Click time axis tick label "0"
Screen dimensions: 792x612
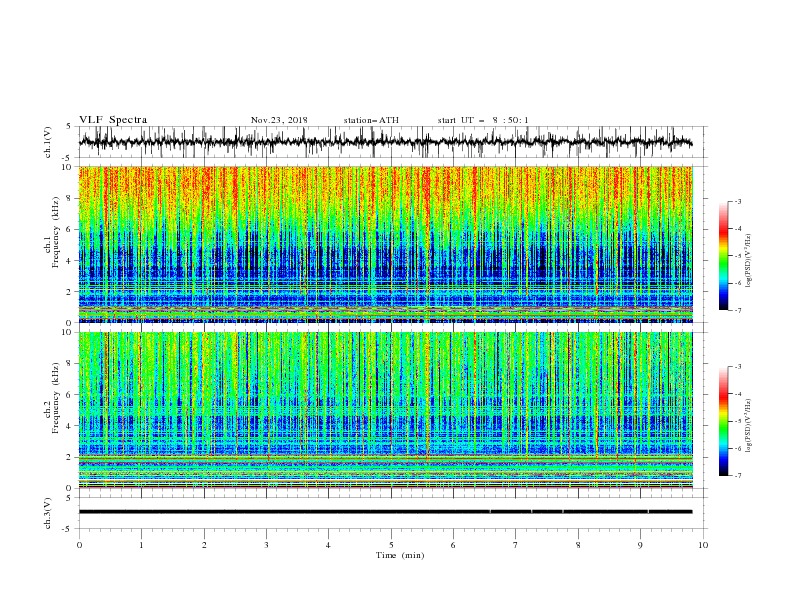[79, 545]
